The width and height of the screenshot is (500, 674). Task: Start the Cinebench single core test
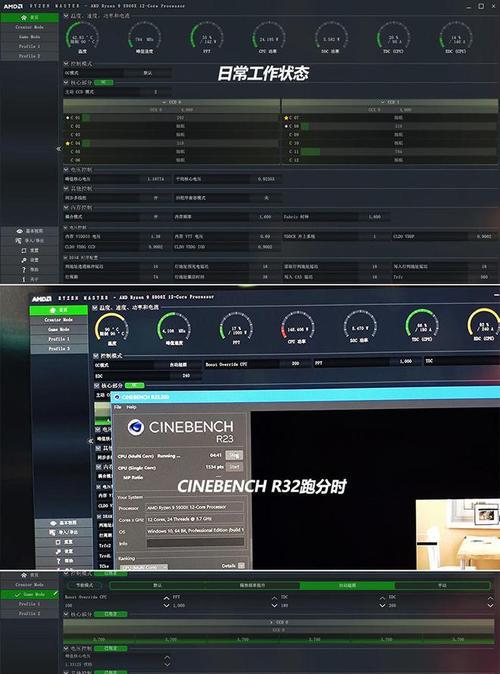pos(234,466)
